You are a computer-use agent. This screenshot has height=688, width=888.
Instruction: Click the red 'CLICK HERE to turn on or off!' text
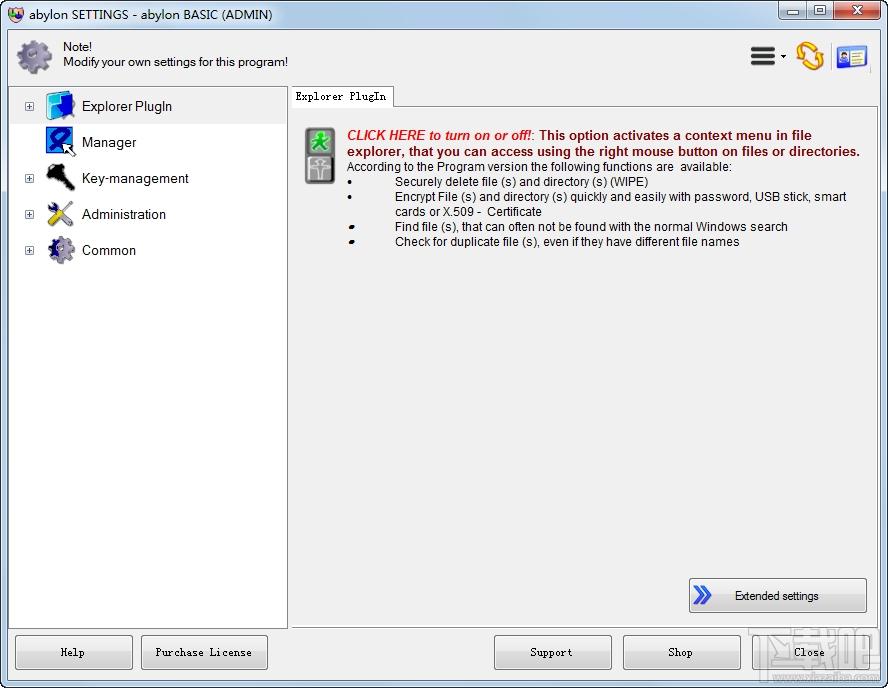pos(439,135)
